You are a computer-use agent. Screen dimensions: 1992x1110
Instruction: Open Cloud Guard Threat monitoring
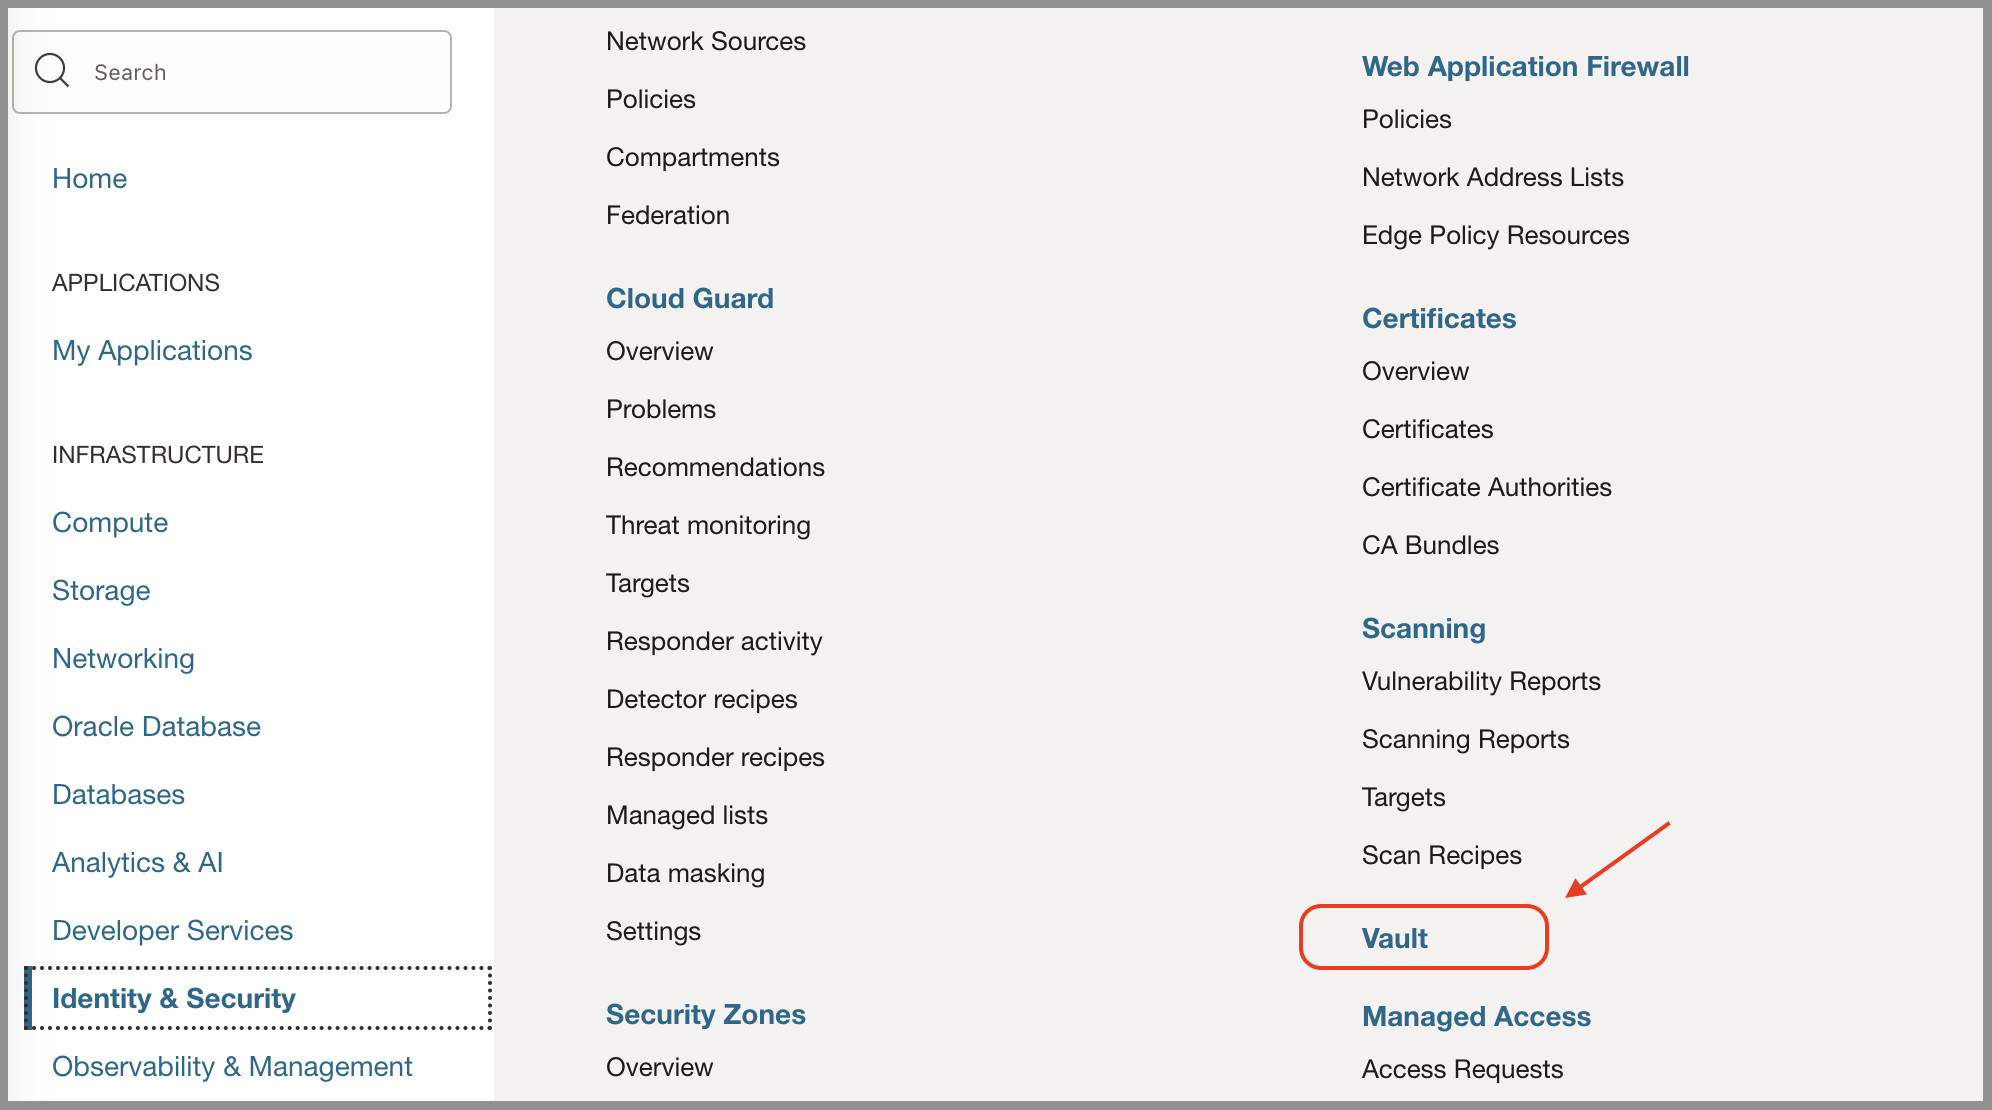click(x=708, y=525)
